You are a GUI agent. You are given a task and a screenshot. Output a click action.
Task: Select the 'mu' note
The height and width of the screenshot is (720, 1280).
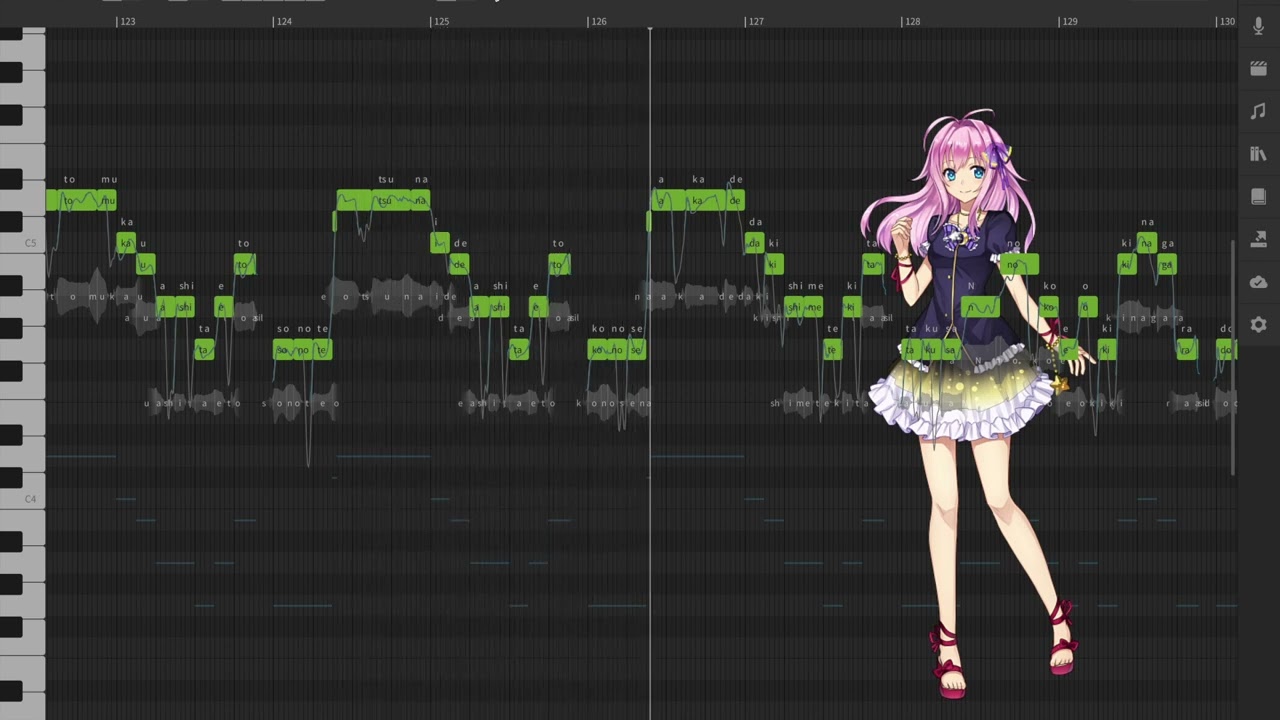pyautogui.click(x=107, y=201)
